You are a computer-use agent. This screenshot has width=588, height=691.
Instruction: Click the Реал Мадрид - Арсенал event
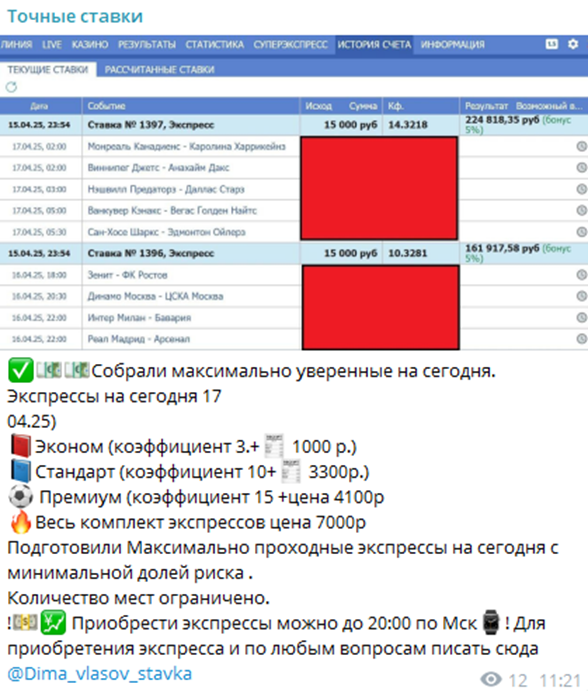(x=138, y=339)
